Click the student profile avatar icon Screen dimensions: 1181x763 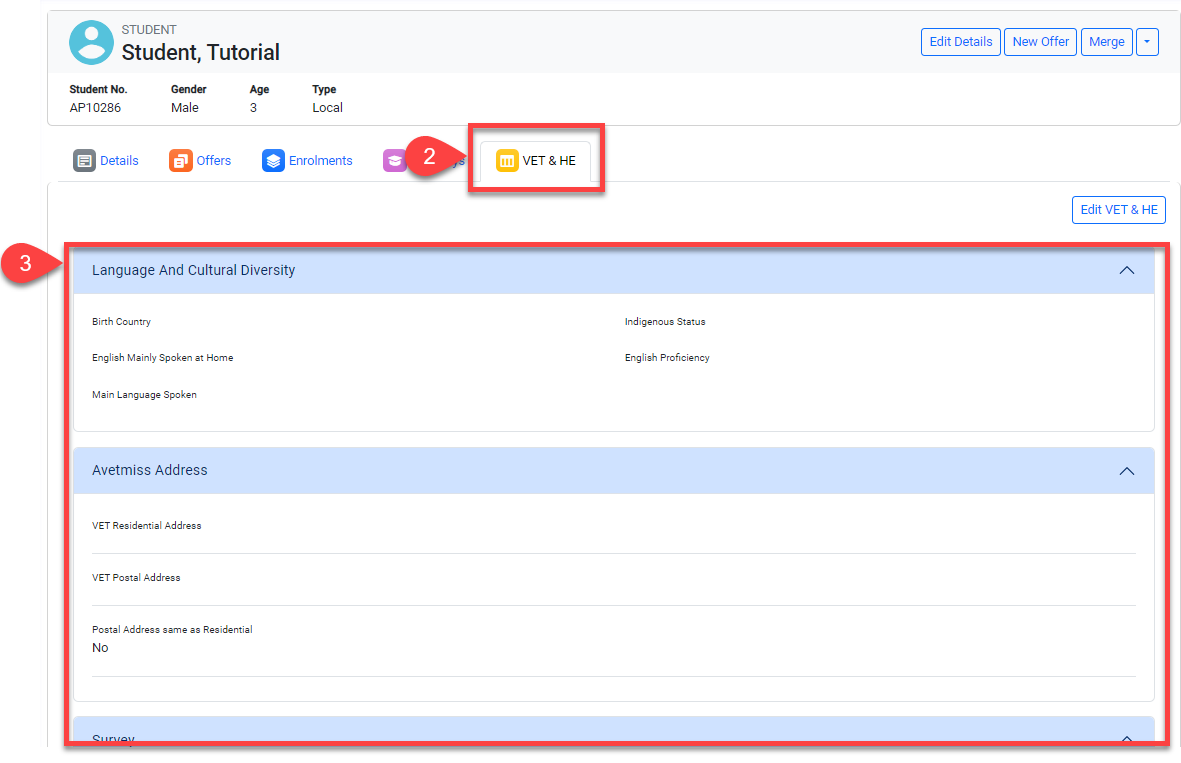[91, 43]
